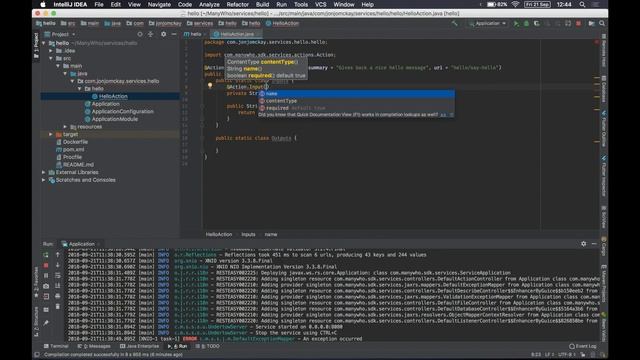The image size is (640, 360).
Task: Select README.md in project tree
Action: (x=78, y=165)
